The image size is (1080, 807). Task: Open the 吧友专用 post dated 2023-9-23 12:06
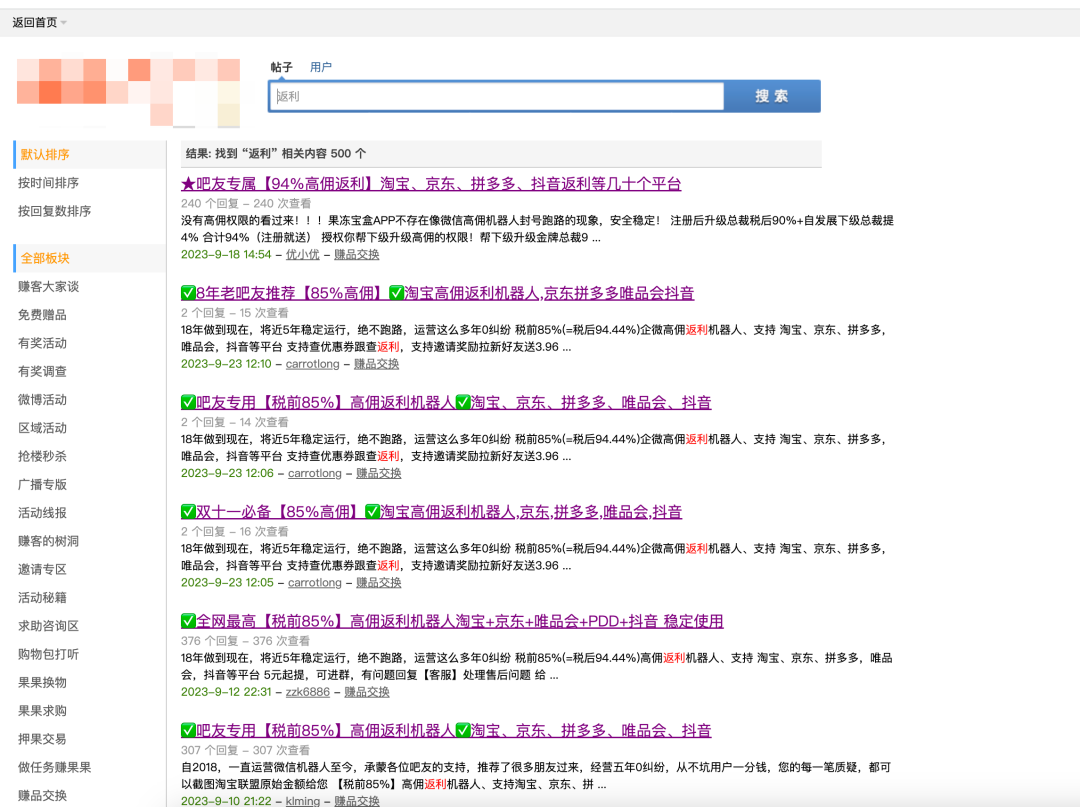pos(446,403)
